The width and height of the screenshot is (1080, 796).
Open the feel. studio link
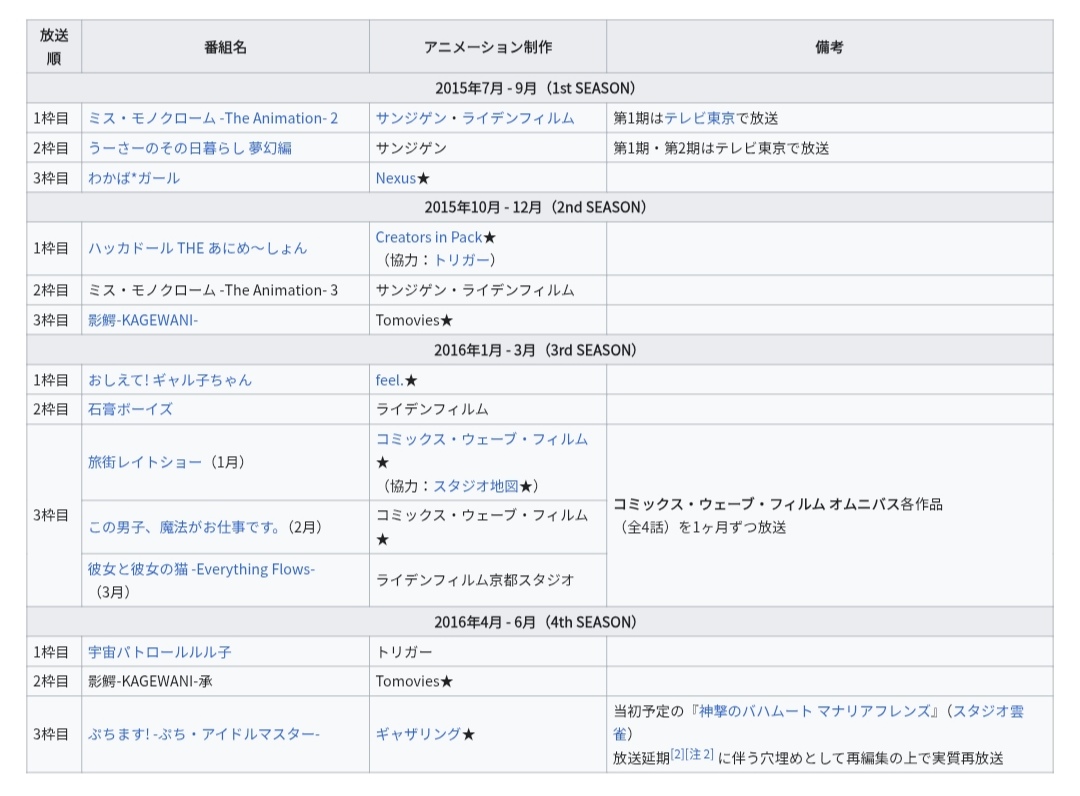coord(389,380)
